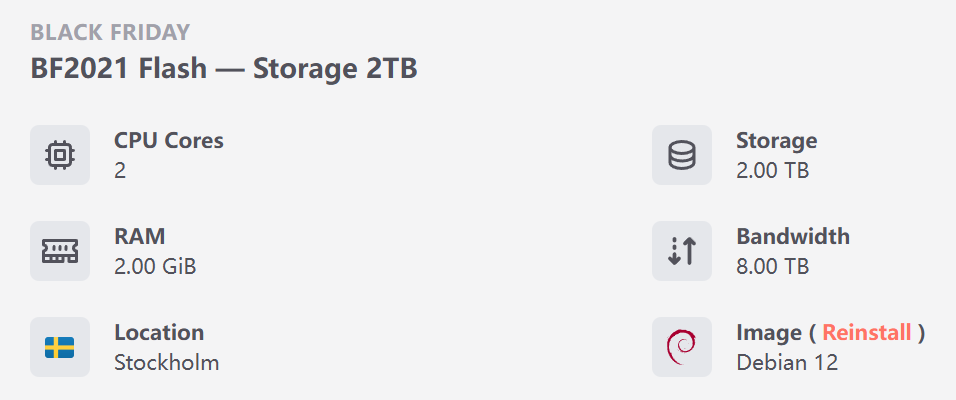Click the Bandwidth up-down arrows icon

click(x=682, y=251)
